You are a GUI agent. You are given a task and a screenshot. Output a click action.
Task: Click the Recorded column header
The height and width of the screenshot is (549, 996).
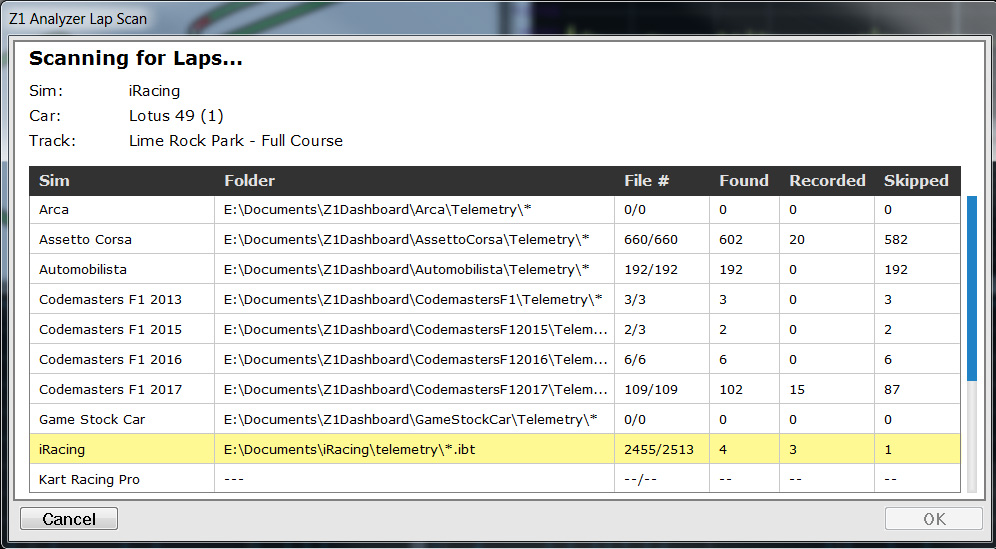pos(827,180)
